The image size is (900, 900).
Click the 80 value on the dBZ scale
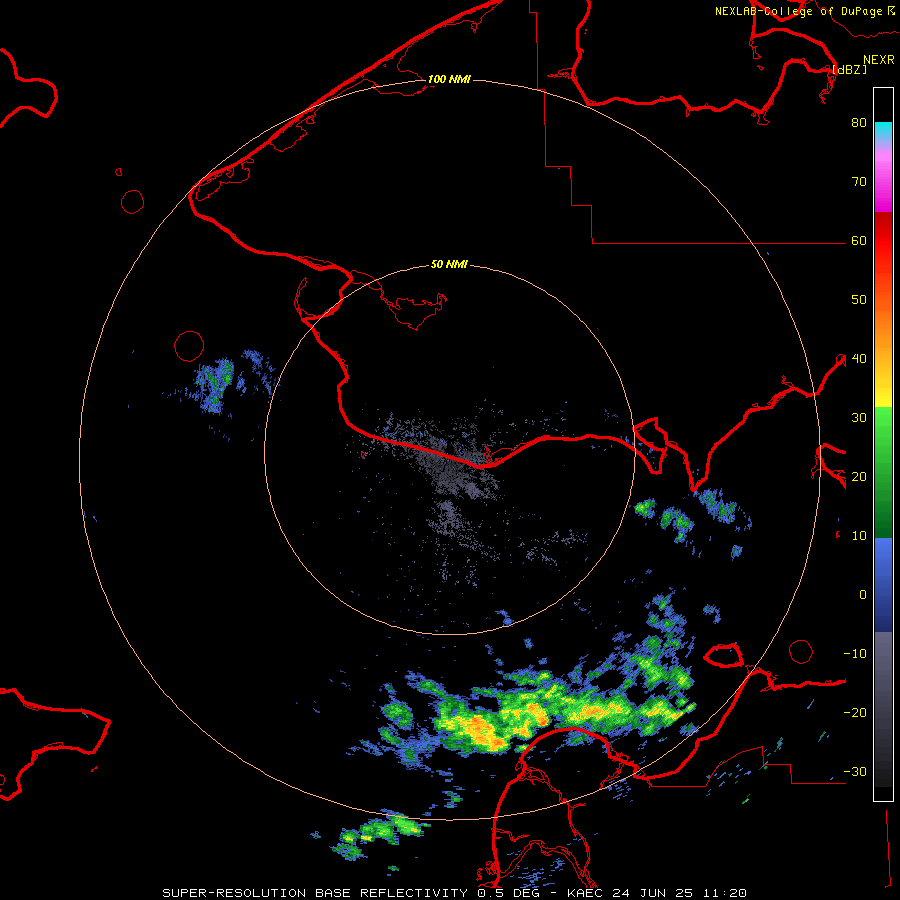tap(859, 122)
